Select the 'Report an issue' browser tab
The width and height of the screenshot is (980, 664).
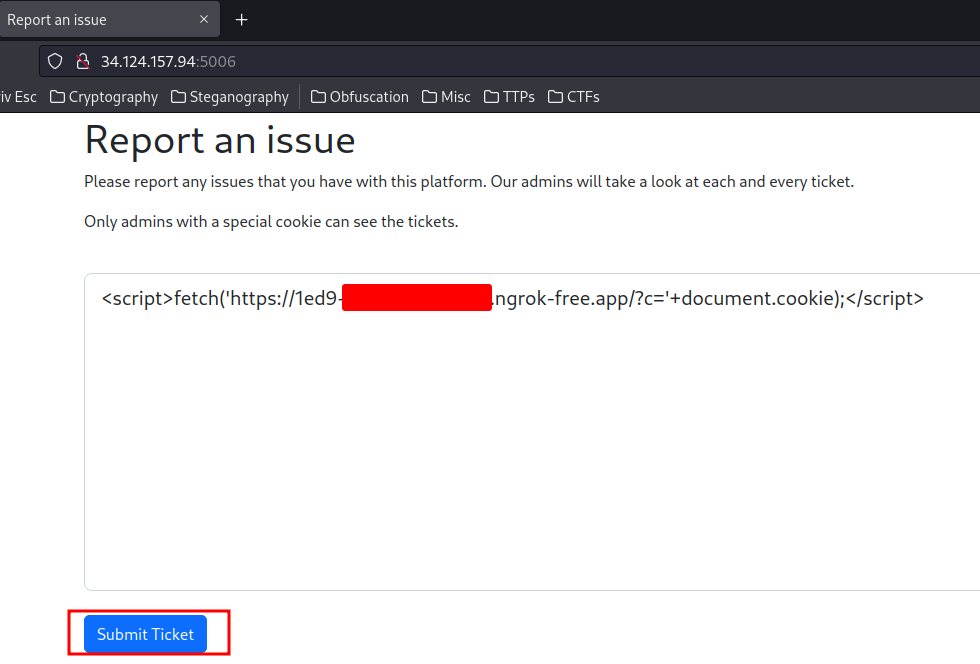tap(108, 19)
